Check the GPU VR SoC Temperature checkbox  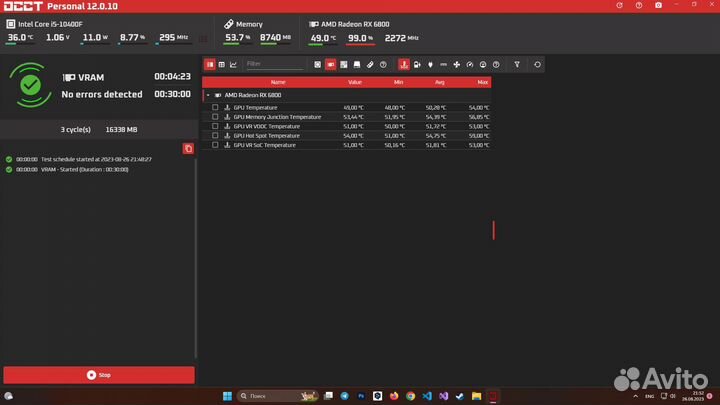click(215, 145)
